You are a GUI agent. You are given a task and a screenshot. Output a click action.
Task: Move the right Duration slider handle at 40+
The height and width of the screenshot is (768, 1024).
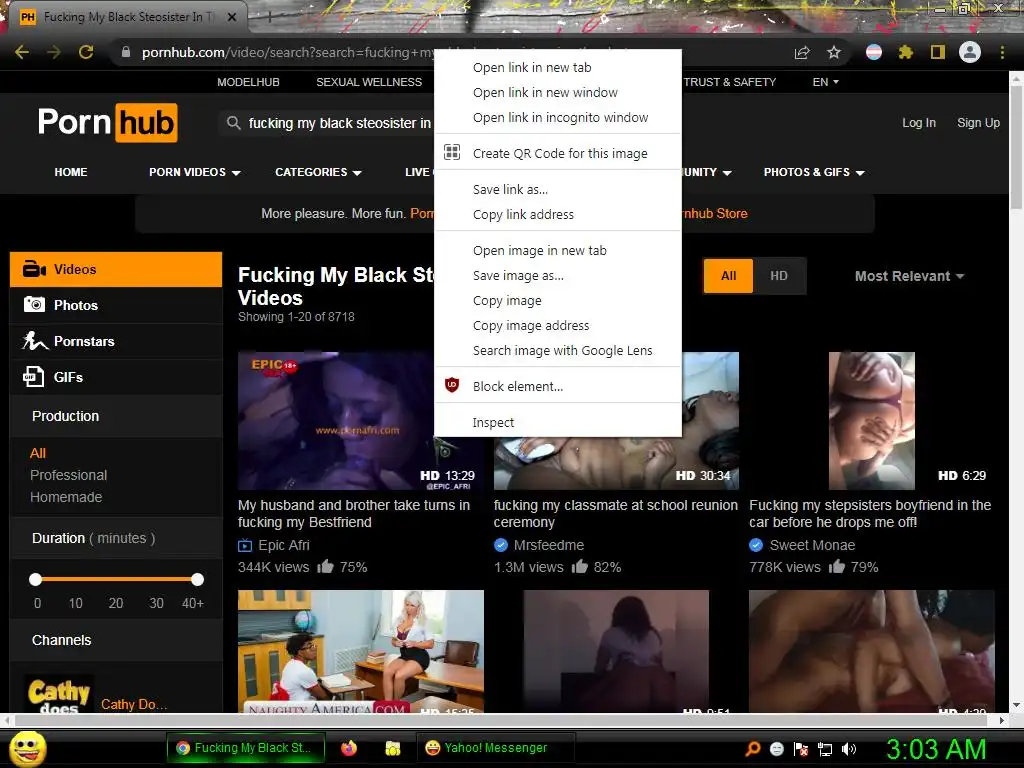tap(197, 579)
